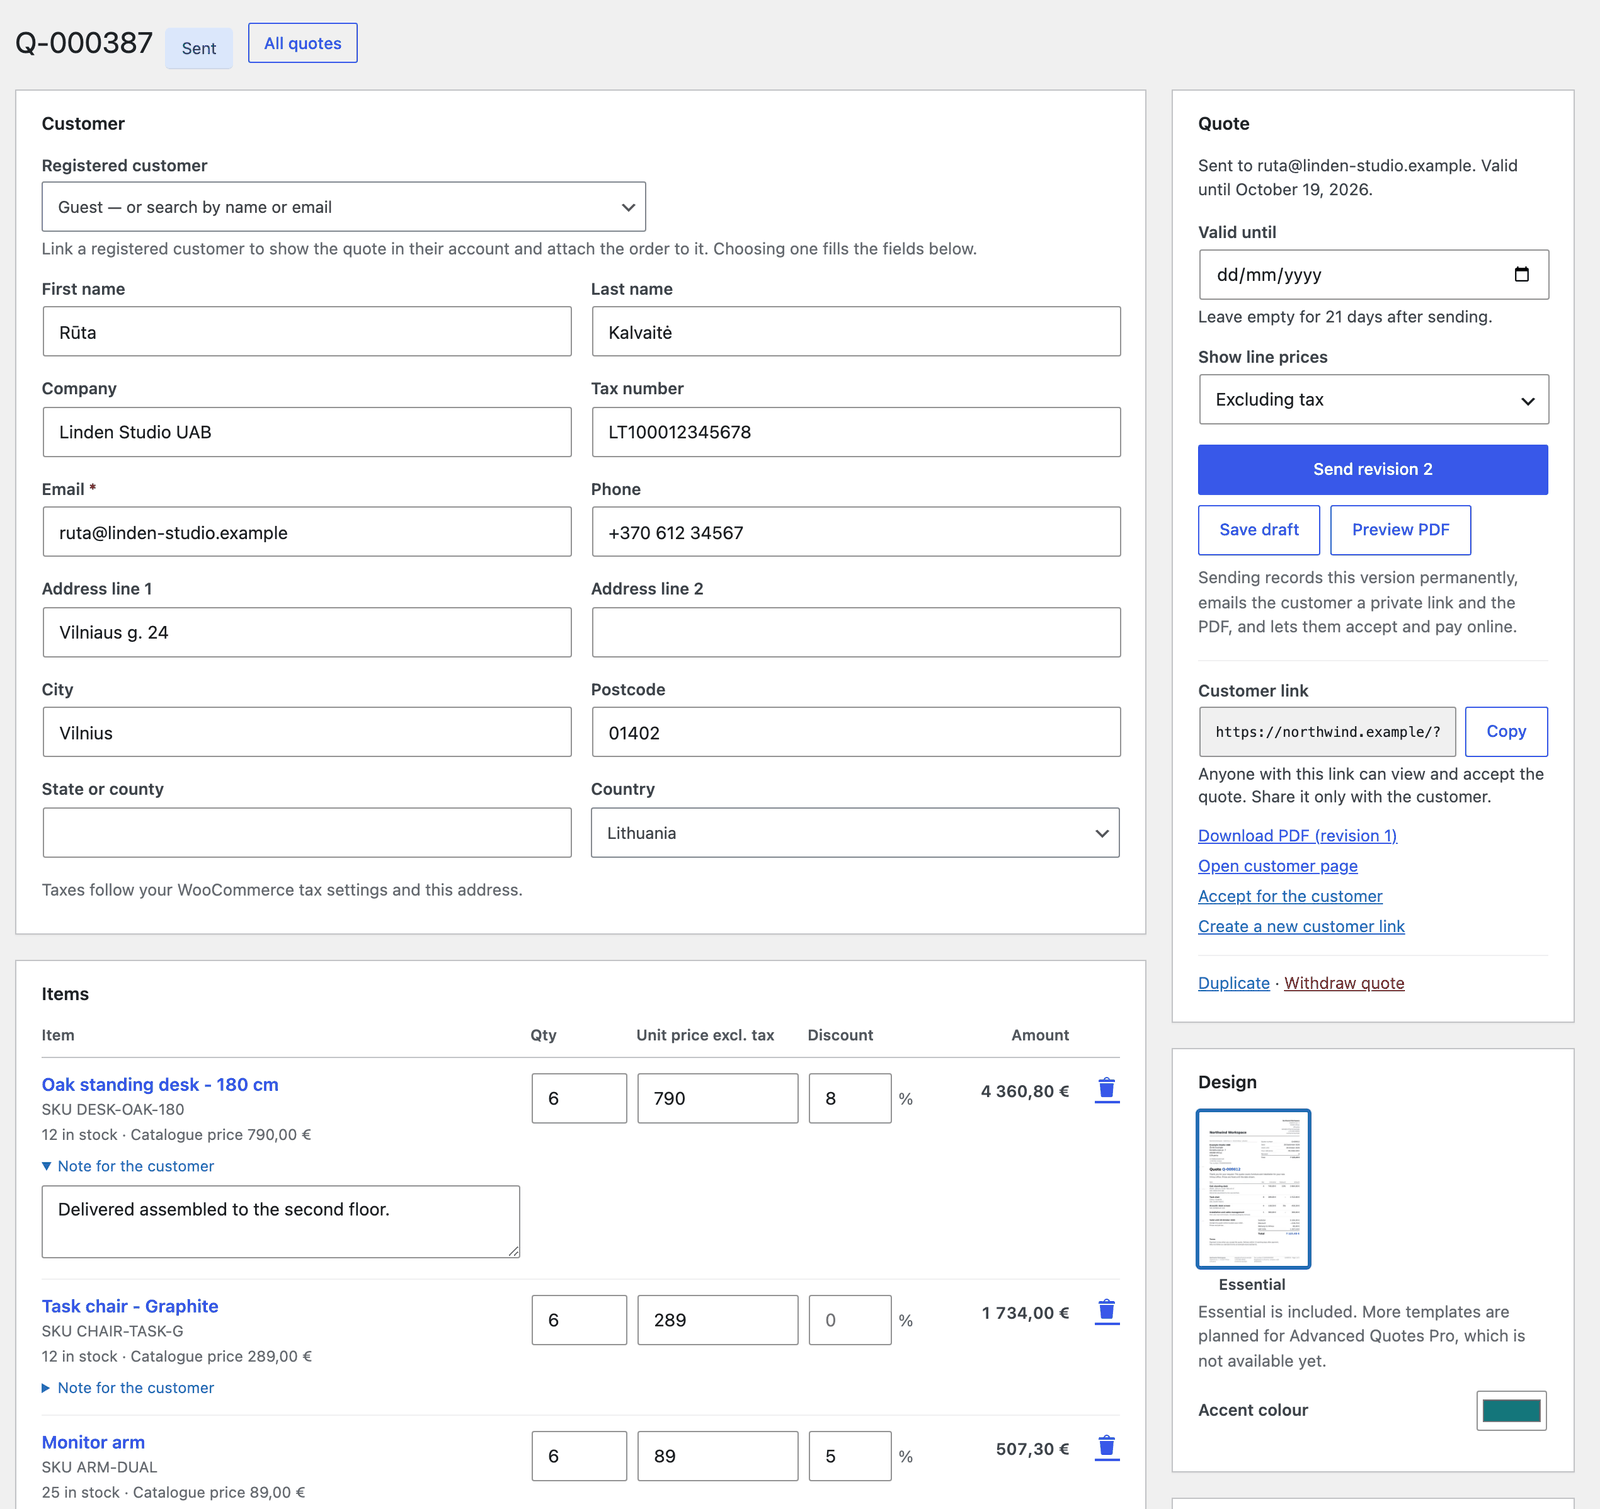Click the Task chair discount field
This screenshot has height=1509, width=1600.
tap(850, 1320)
